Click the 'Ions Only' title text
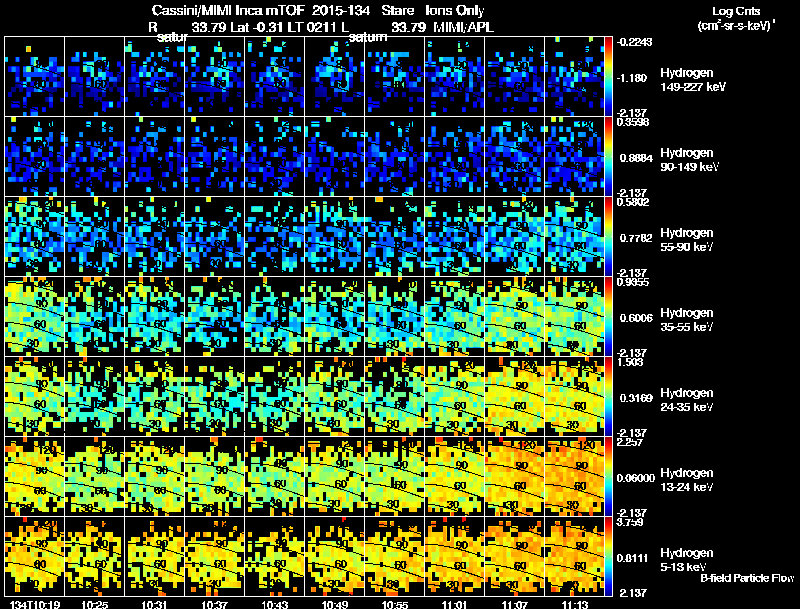 click(455, 11)
